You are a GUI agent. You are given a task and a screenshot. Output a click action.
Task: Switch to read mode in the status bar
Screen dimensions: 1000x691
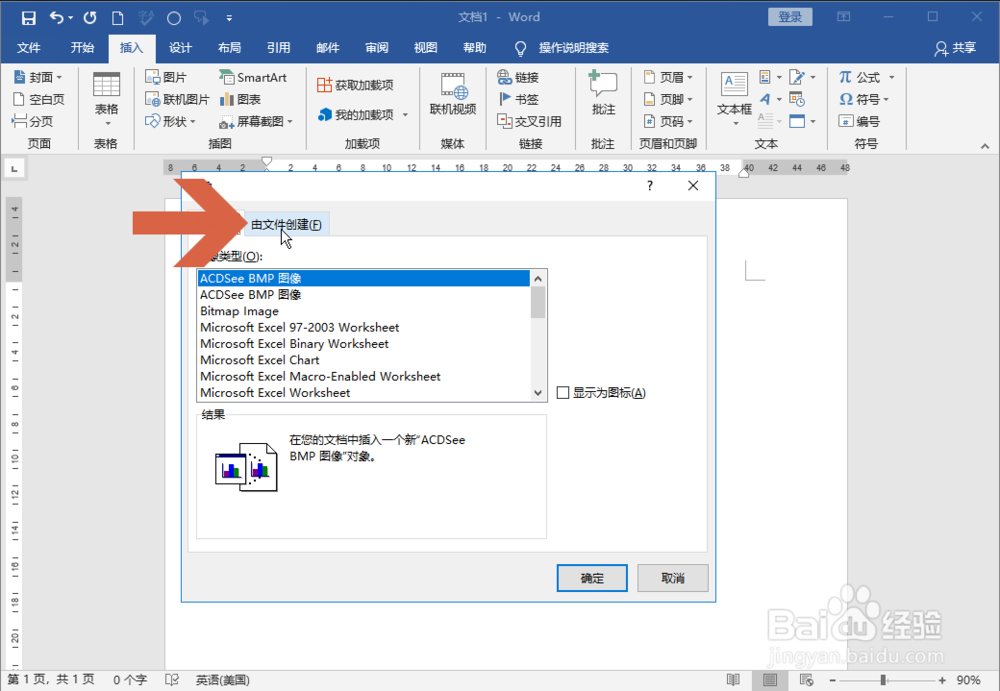pos(733,680)
